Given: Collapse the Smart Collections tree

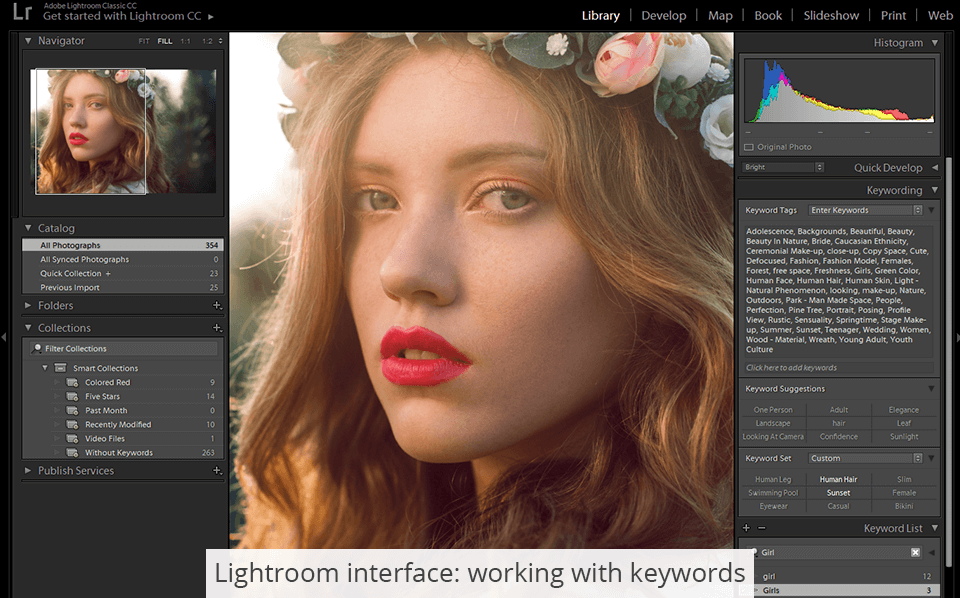Looking at the screenshot, I should pos(45,368).
